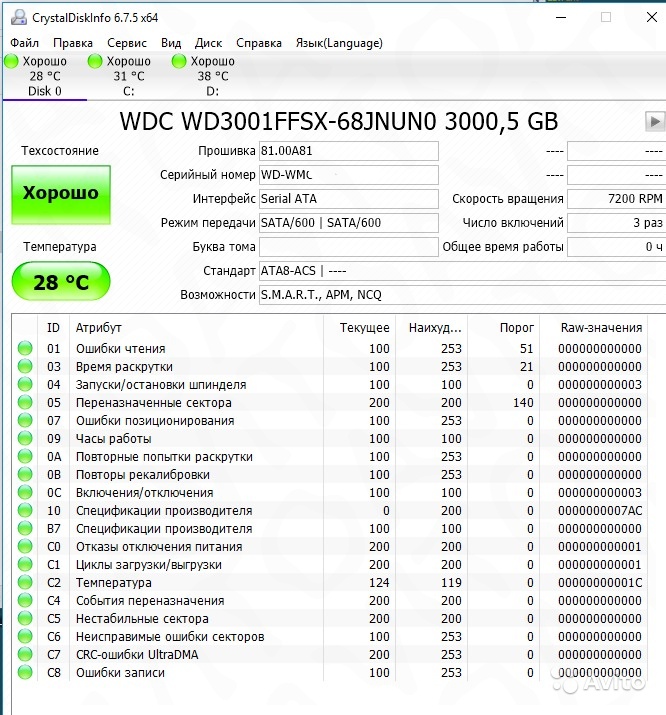Click the Общее время работы value 0 ч
Screen dimensions: 666x715
(617, 247)
